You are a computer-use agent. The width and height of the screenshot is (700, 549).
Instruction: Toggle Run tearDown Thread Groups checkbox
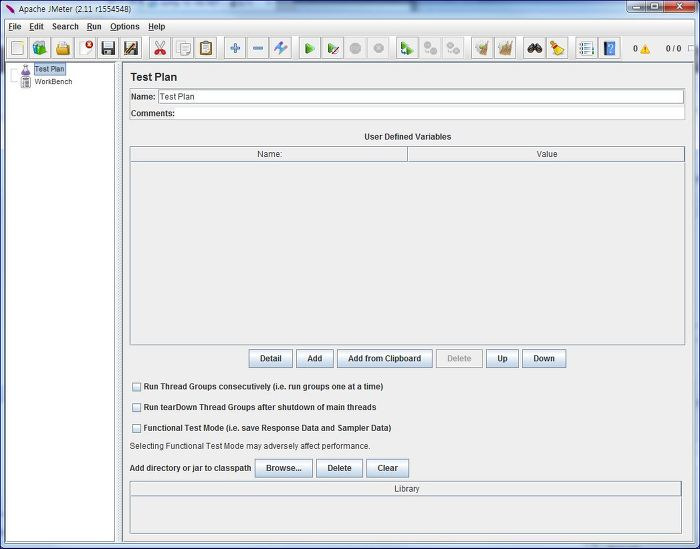tap(136, 408)
